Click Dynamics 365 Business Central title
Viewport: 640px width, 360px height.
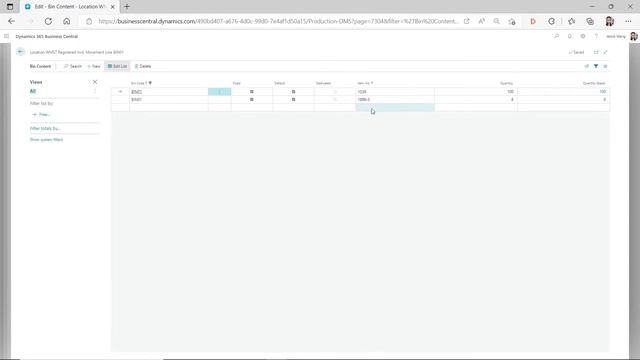[x=47, y=36]
